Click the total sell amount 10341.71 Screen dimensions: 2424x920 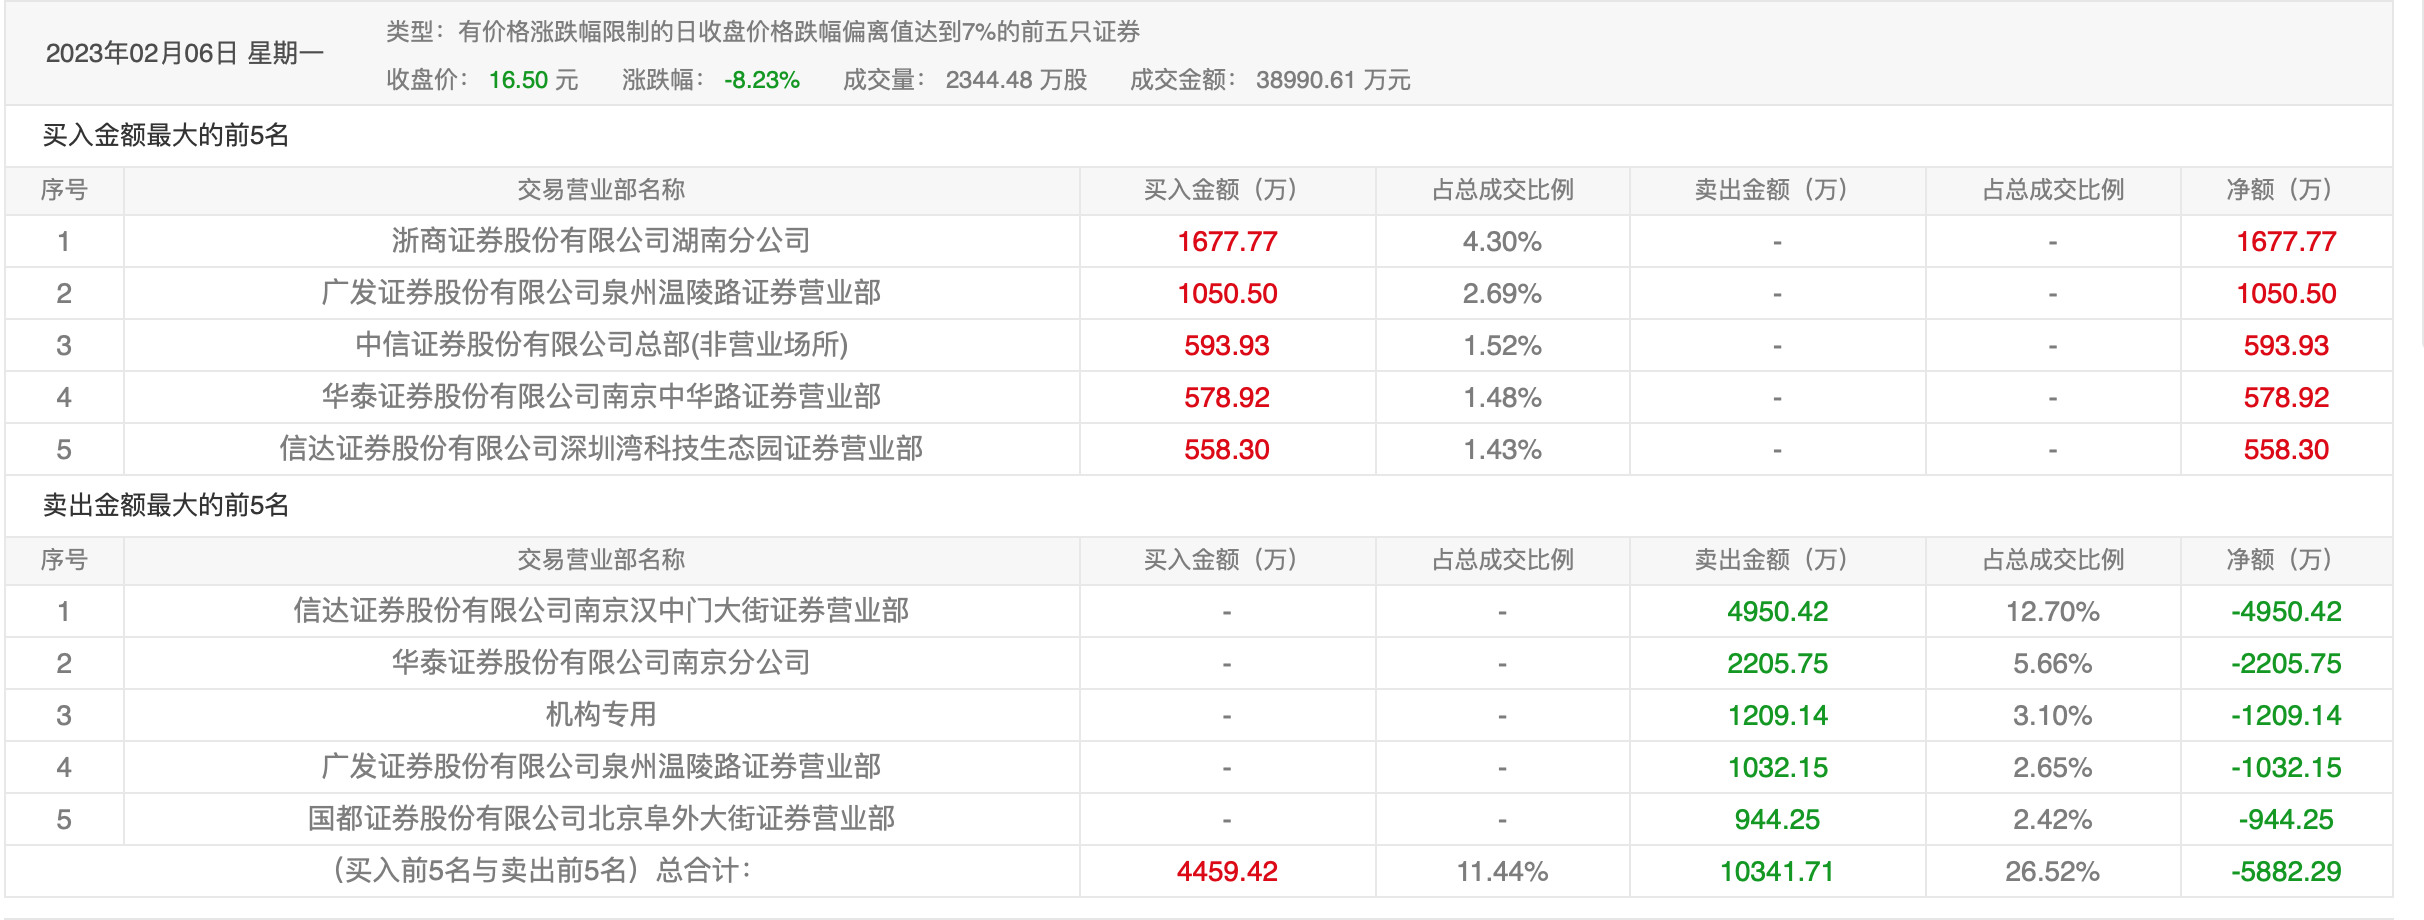(1777, 871)
